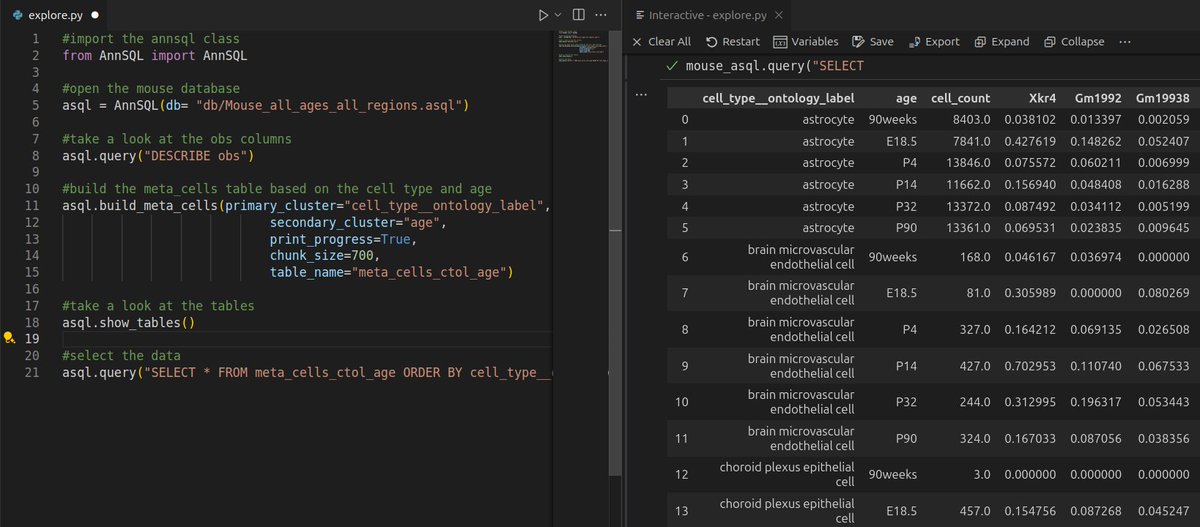
Task: Click the astrocyte 90weeks row cell_count 8403.0
Action: click(x=969, y=120)
